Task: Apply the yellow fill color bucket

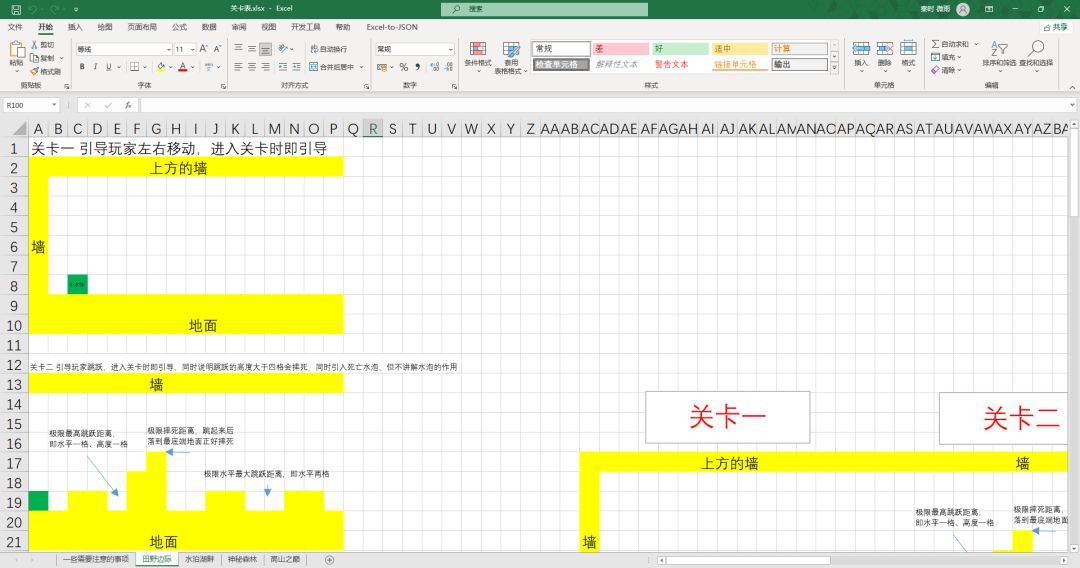Action: click(x=160, y=67)
